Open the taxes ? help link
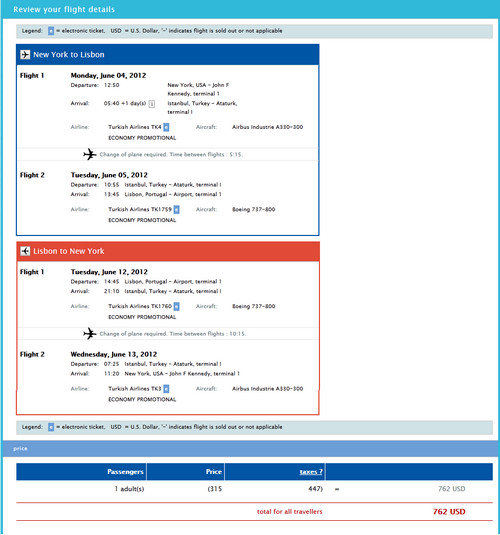 click(311, 472)
